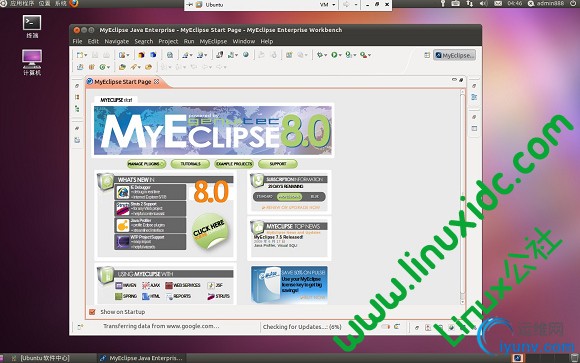Open the Project menu
The height and width of the screenshot is (363, 580).
168,41
